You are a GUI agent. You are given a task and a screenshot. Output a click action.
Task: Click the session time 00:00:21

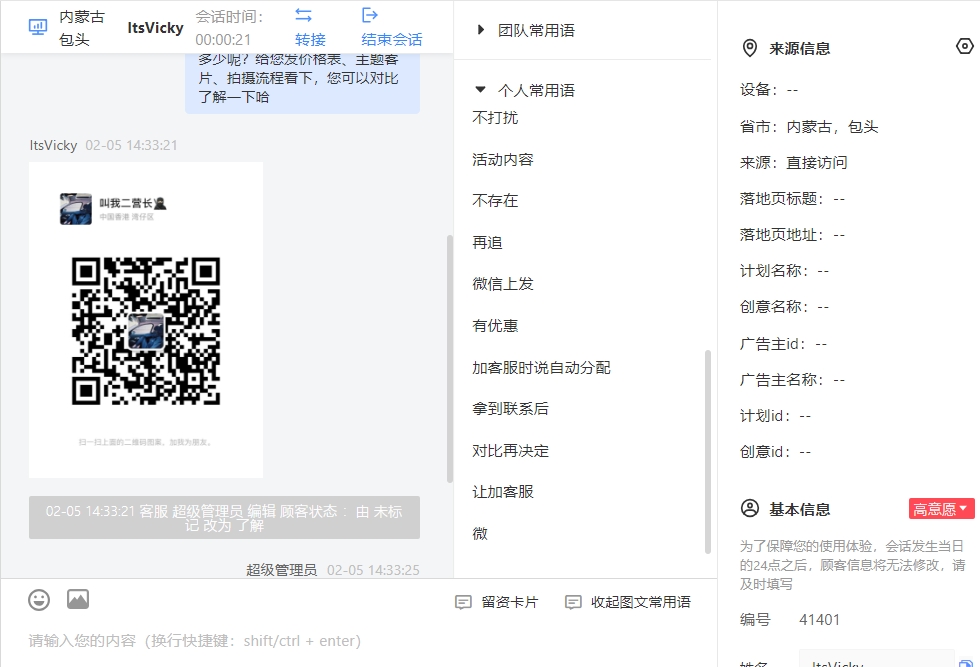[222, 39]
